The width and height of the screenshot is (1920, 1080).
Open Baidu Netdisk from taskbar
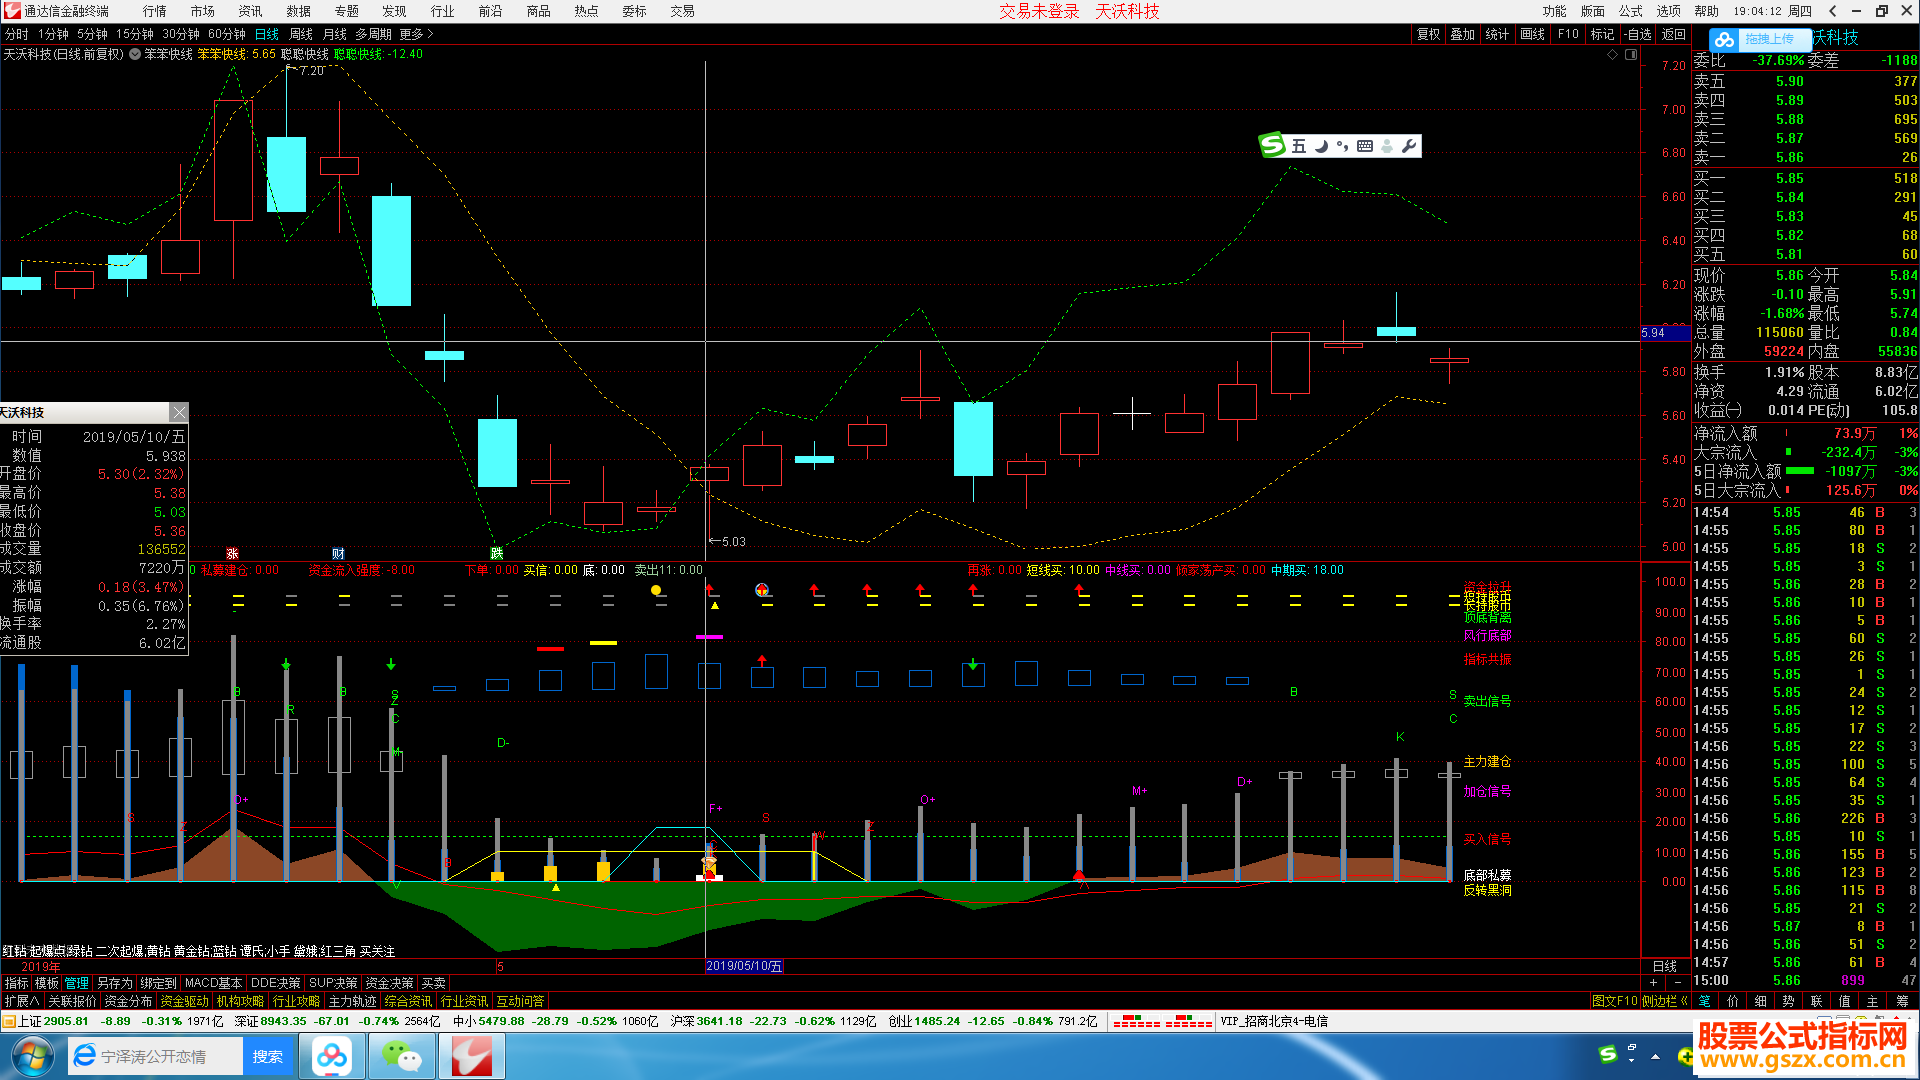332,1056
